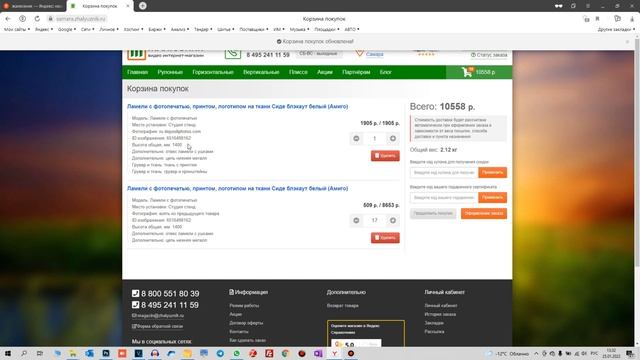This screenshot has height=360, width=640.
Task: Open Акции menu item
Action: [x=325, y=72]
